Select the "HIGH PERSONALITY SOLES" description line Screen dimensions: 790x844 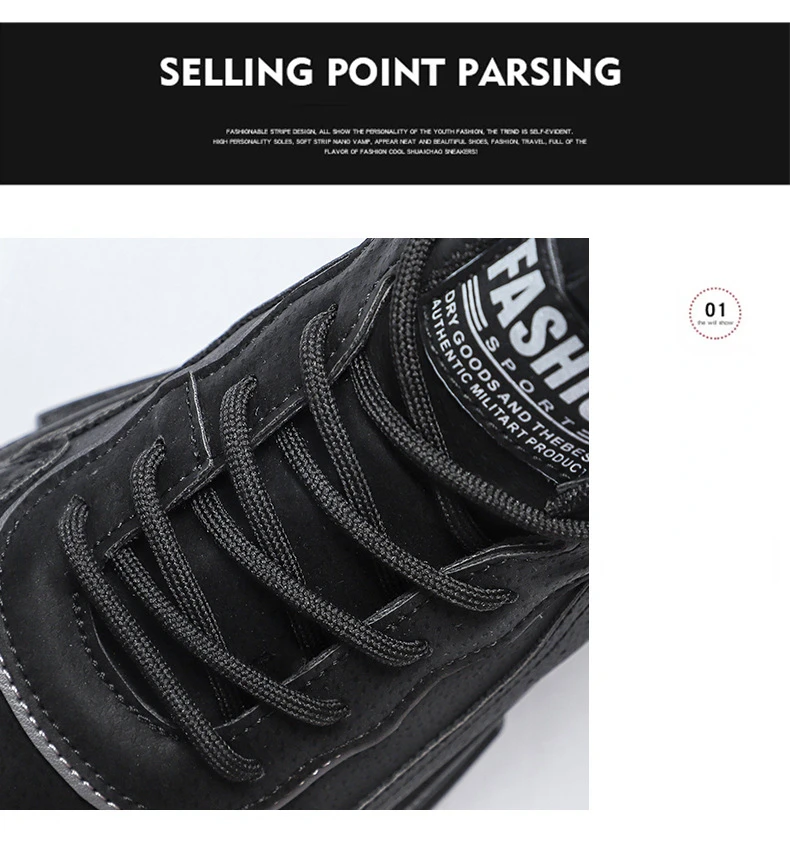coord(399,142)
